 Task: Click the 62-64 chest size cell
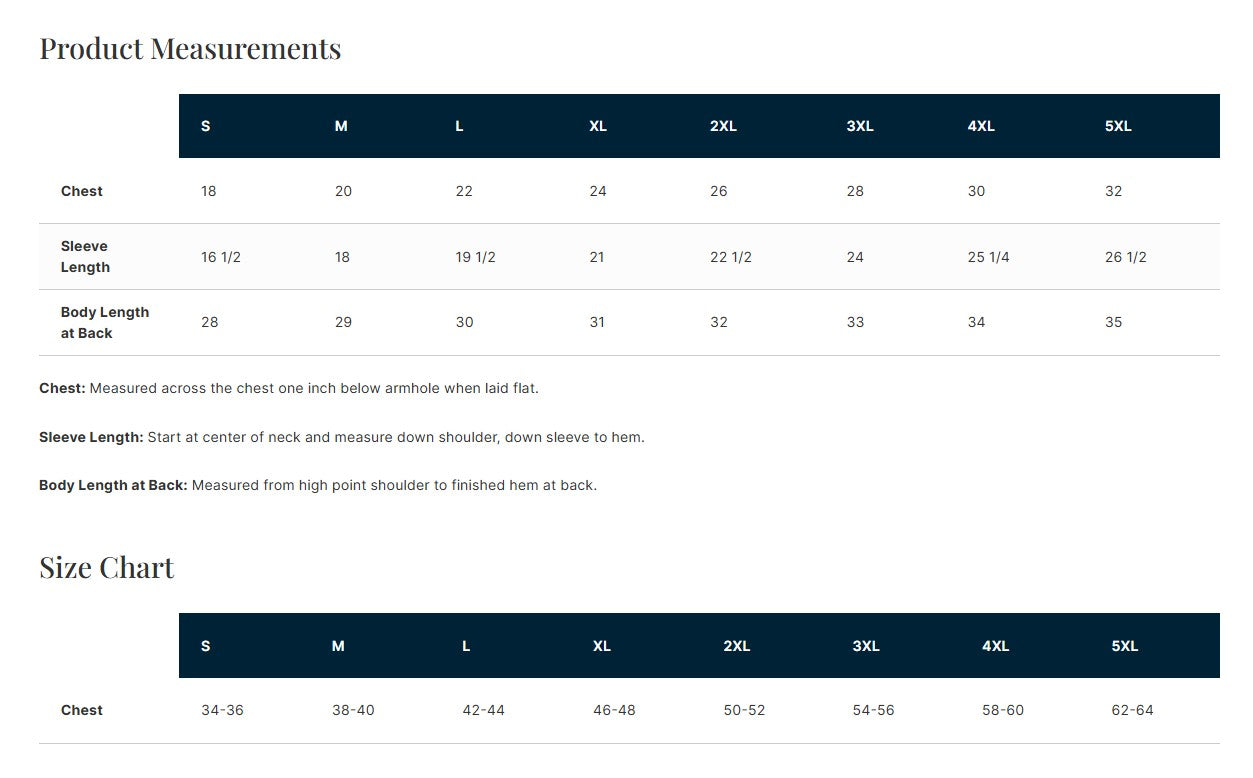[1132, 710]
